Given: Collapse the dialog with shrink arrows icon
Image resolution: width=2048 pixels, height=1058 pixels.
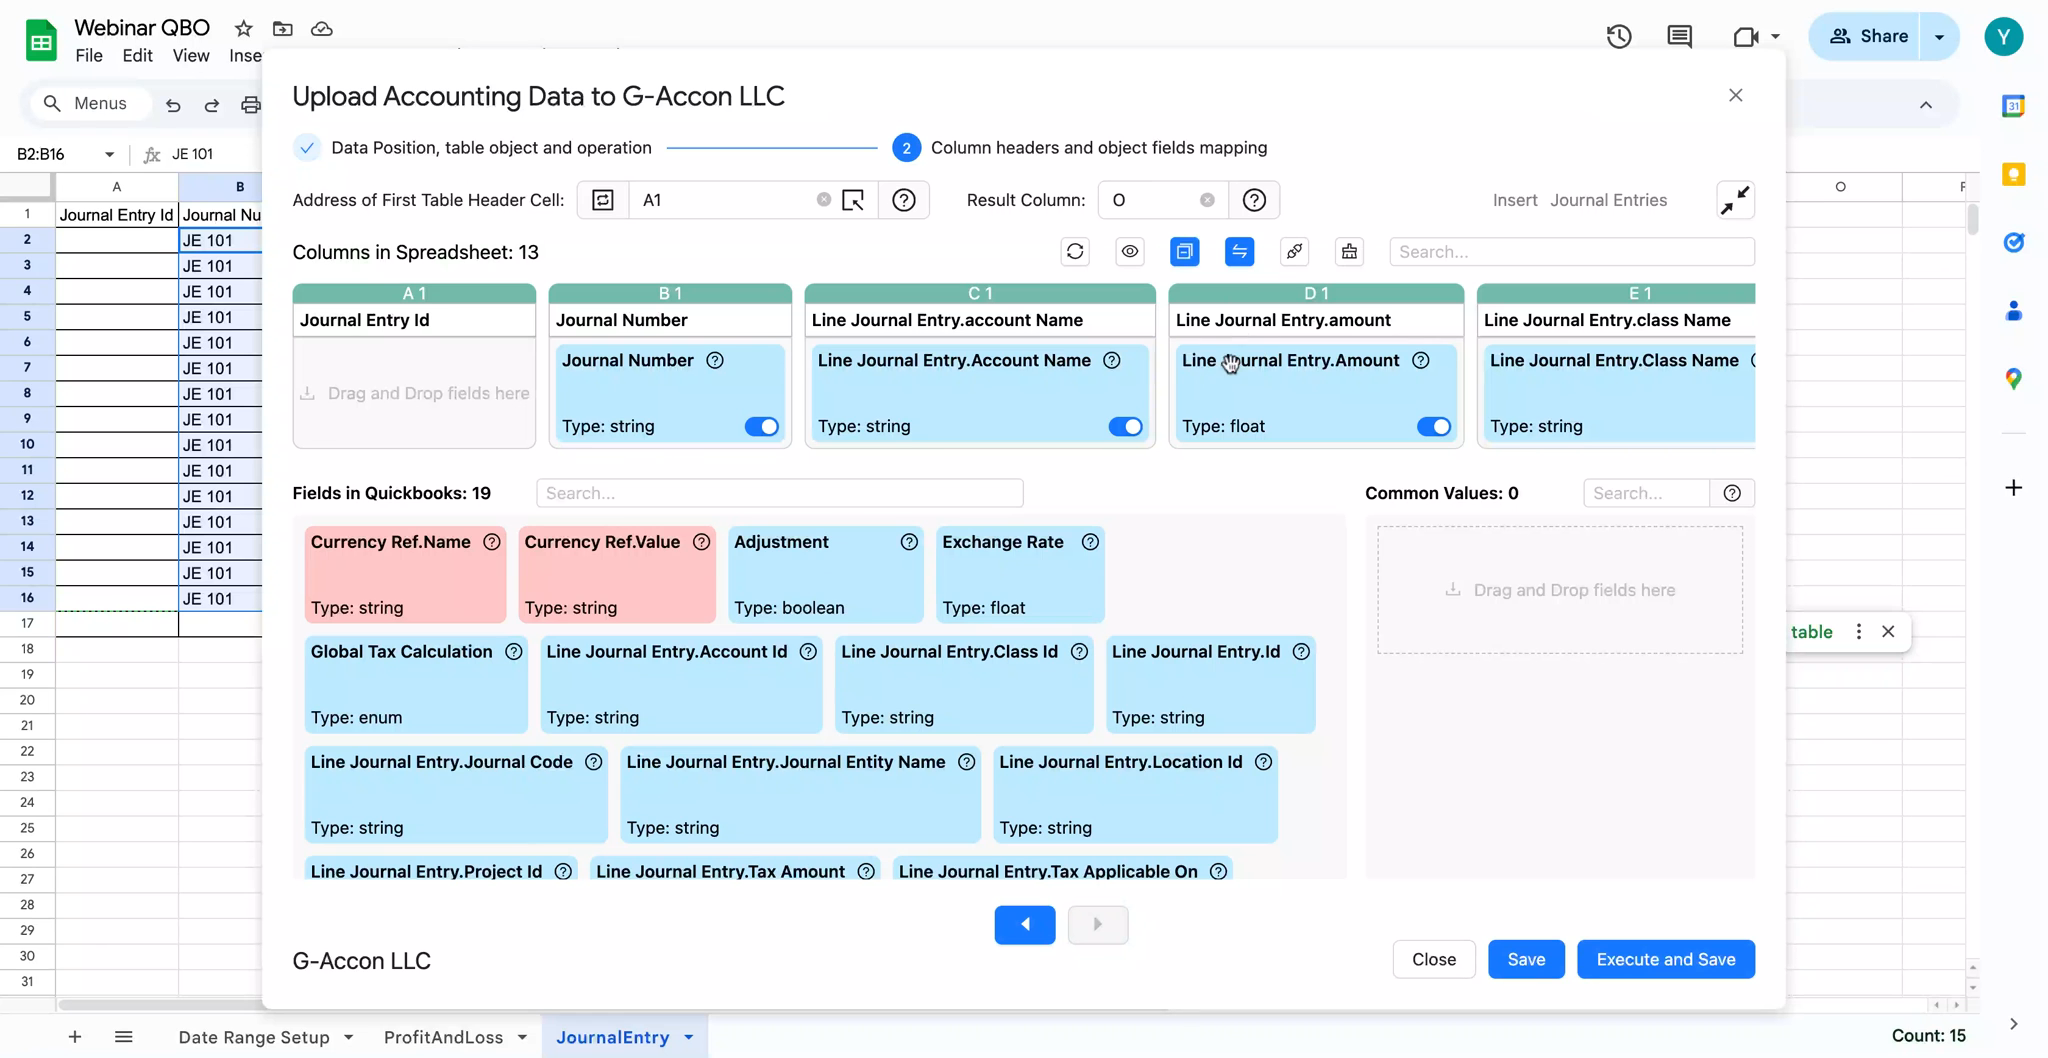Looking at the screenshot, I should pos(1735,200).
